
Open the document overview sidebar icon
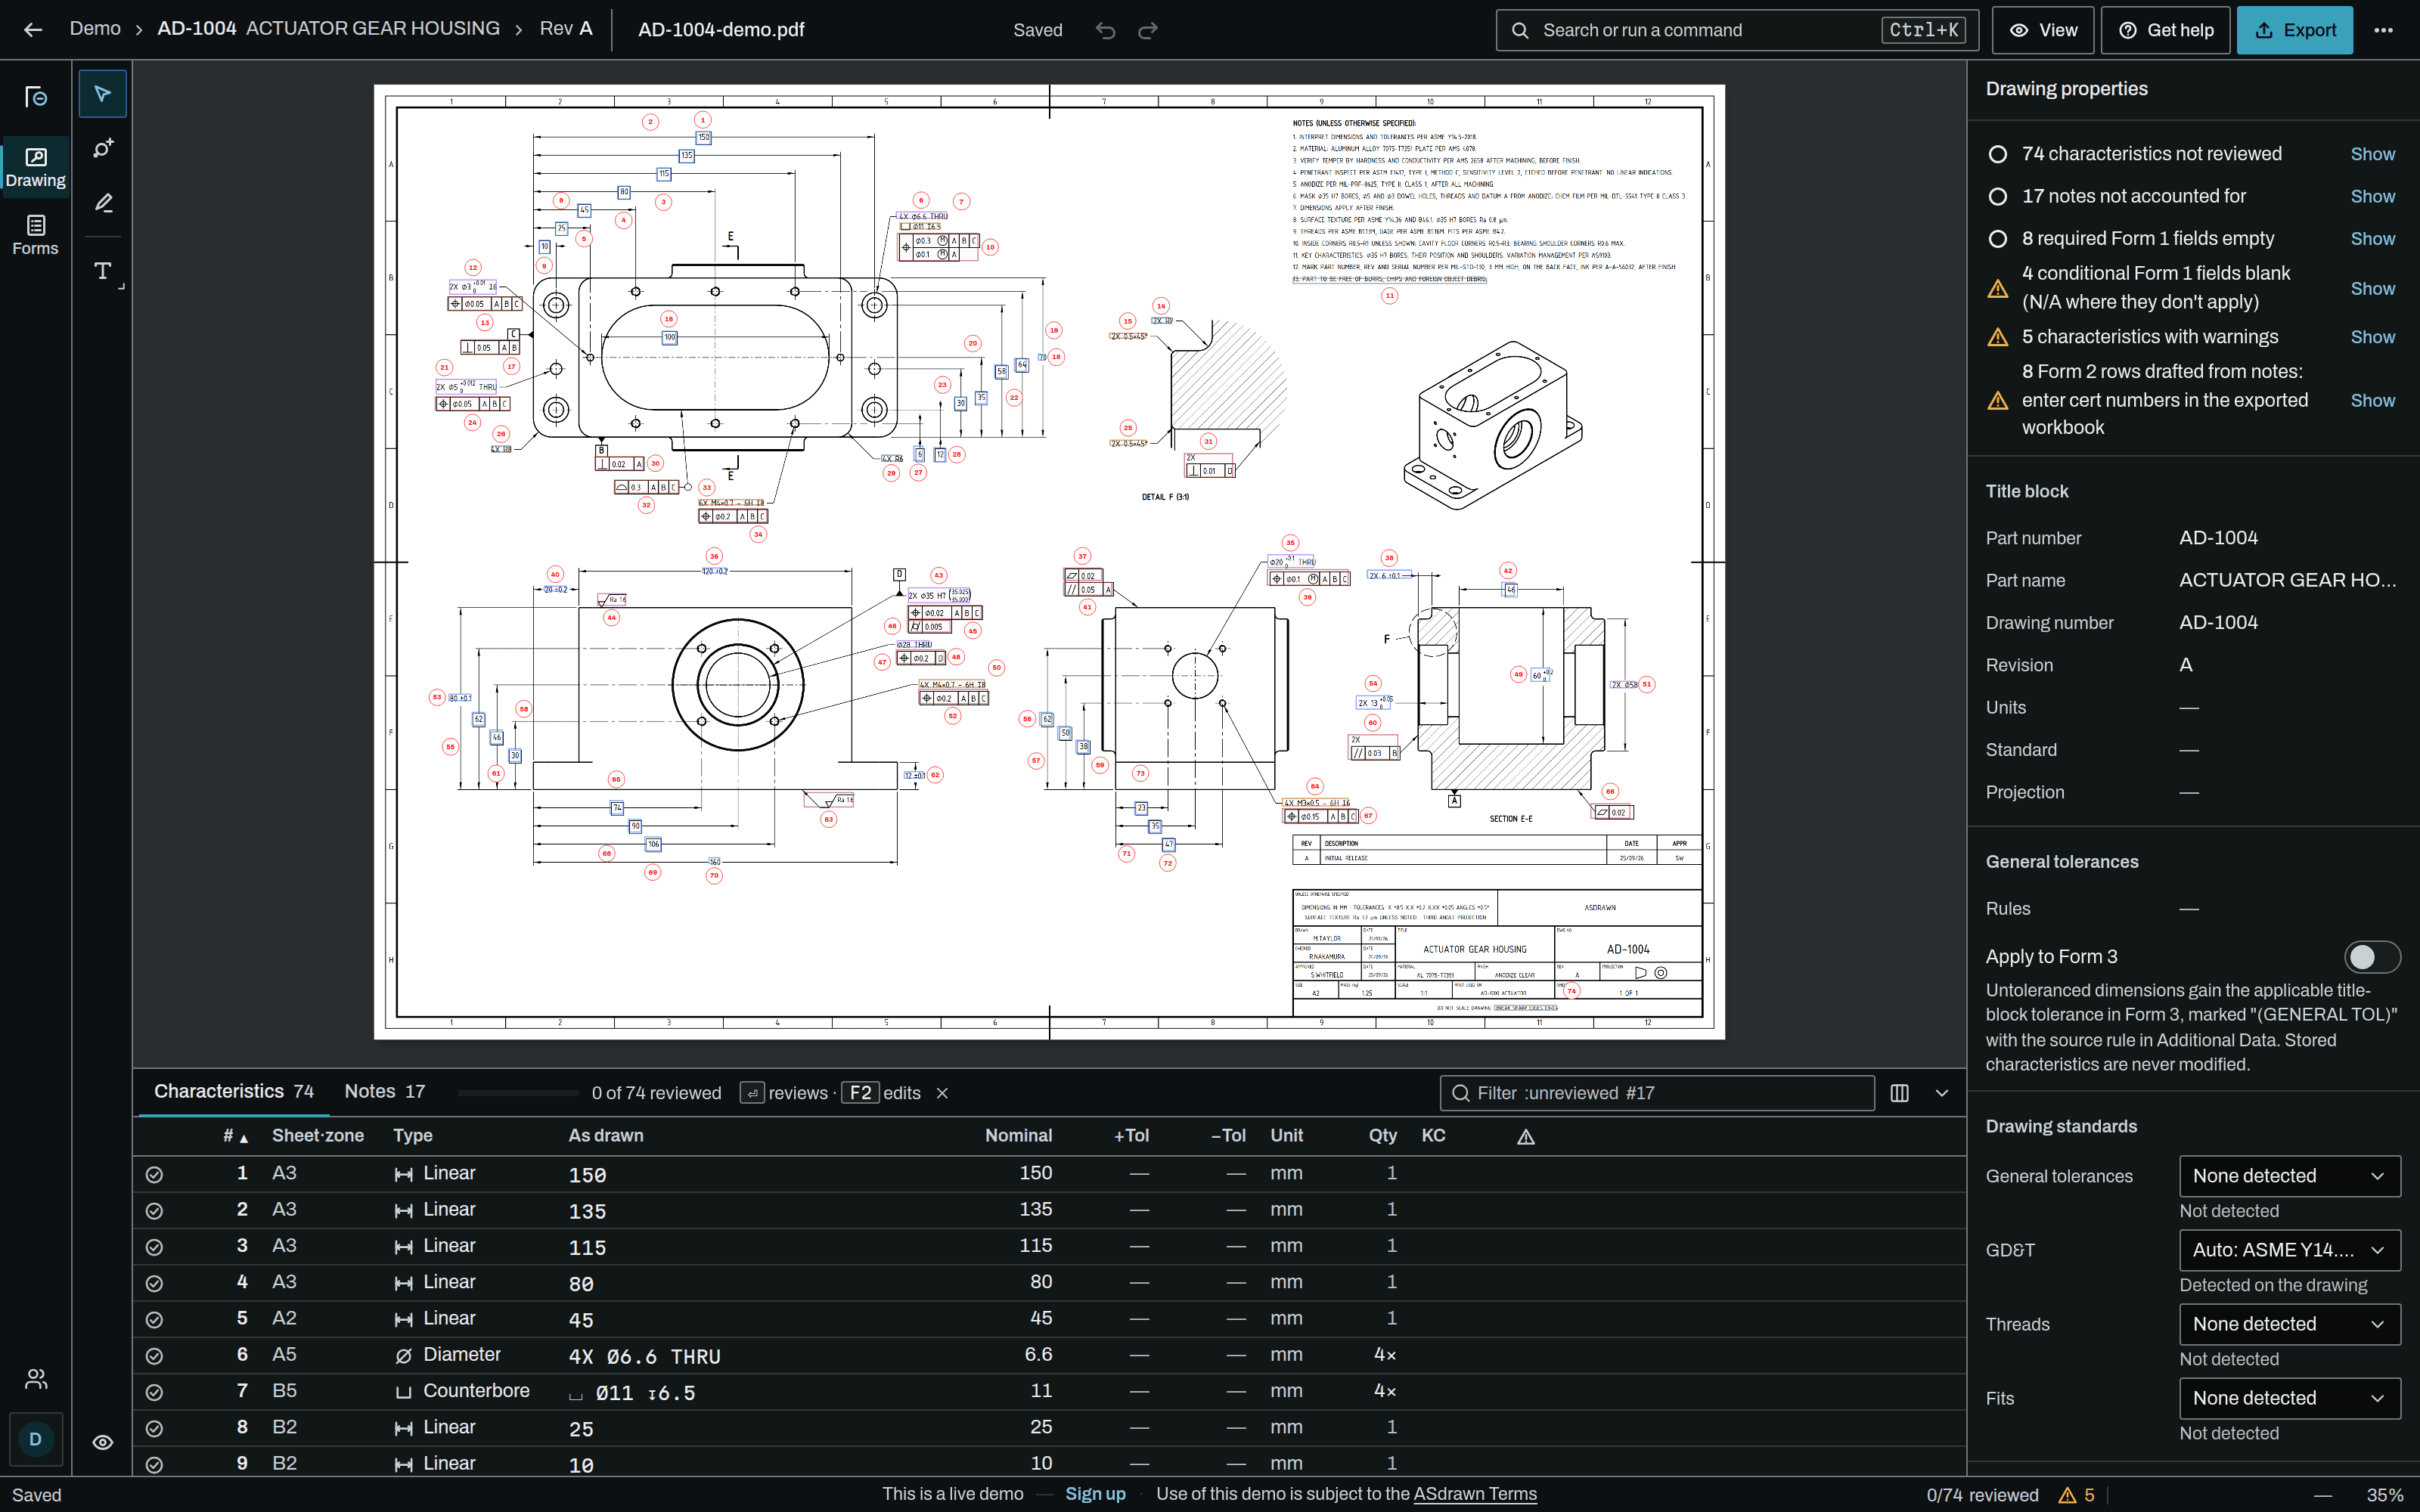pos(35,96)
